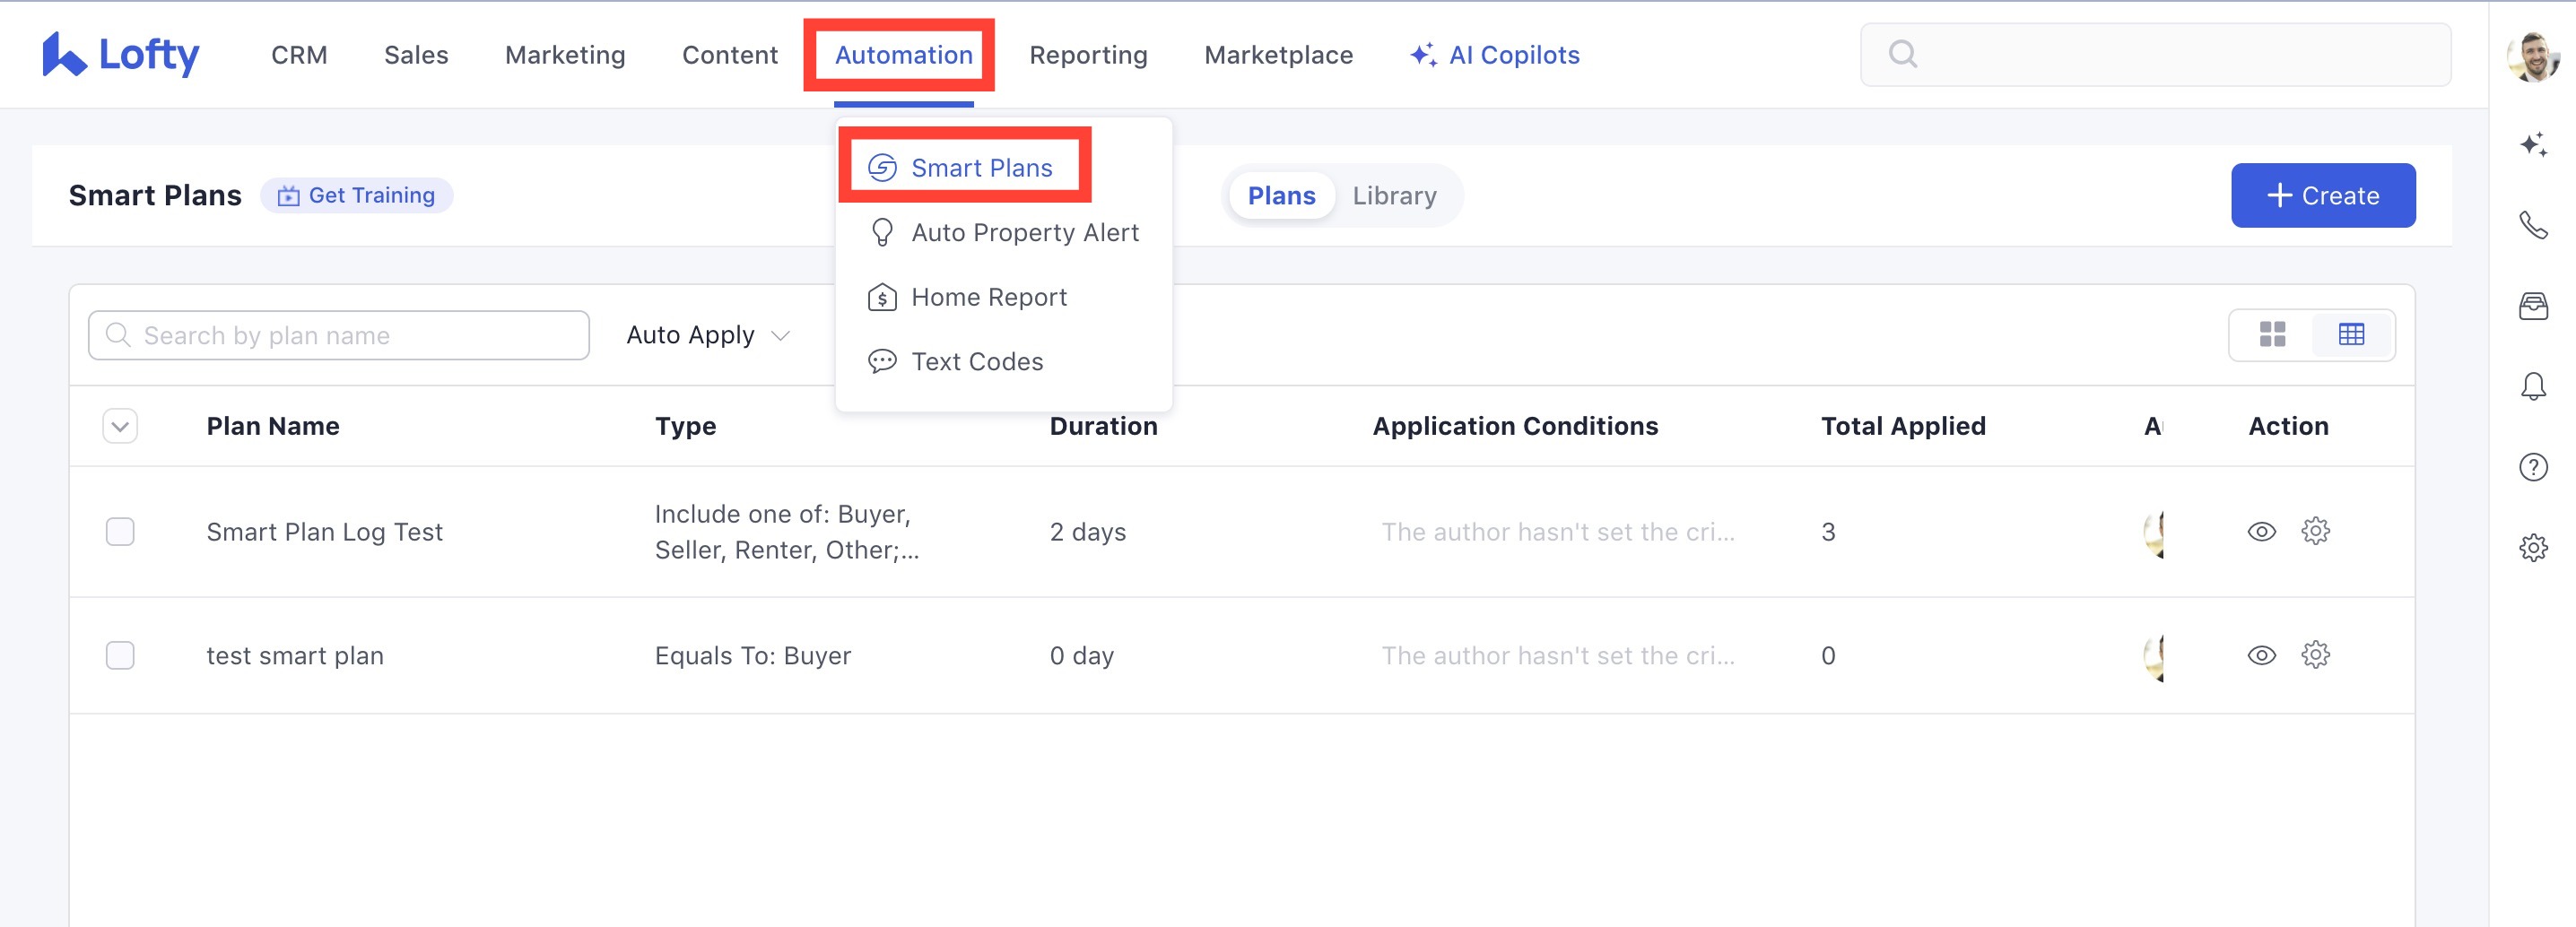Screen dimensions: 2576x927
Task: Switch to grid card view
Action: 2272,334
